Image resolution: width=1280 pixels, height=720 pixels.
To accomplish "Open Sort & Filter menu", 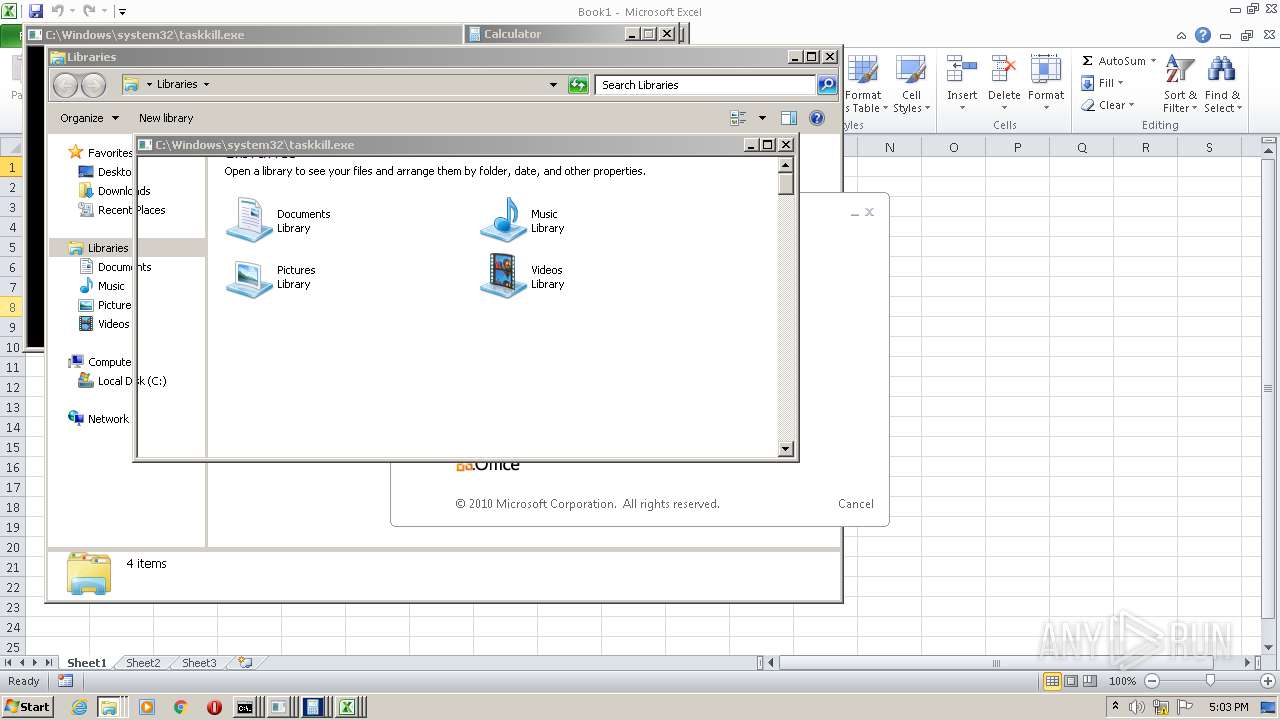I will [1180, 85].
